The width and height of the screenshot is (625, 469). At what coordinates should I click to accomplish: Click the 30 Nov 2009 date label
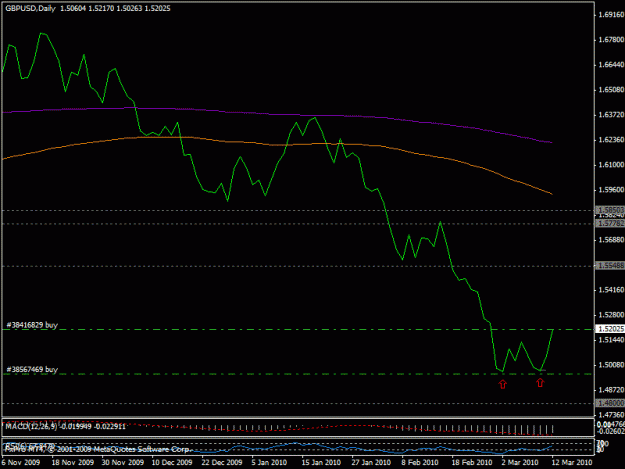point(123,462)
